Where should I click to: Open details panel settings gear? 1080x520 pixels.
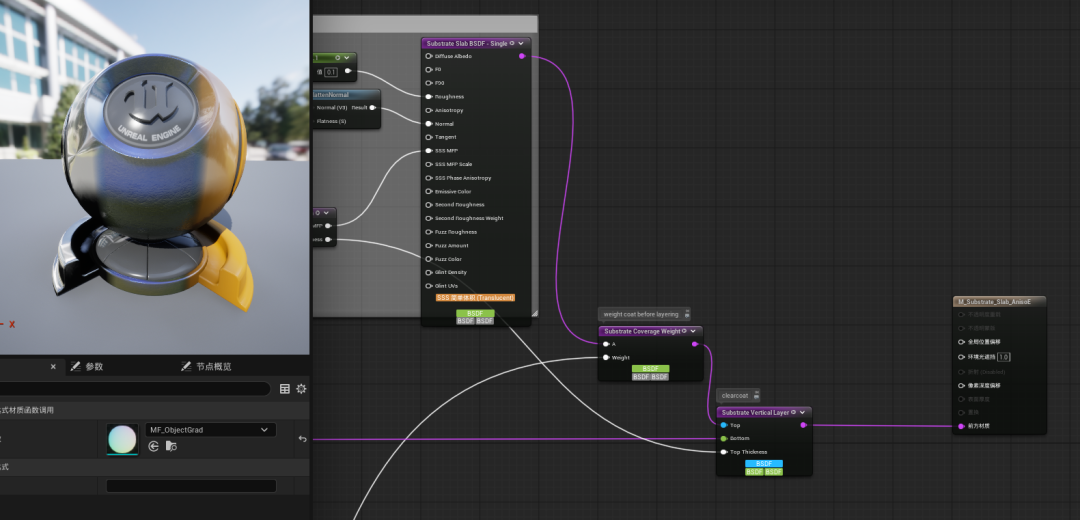(301, 389)
